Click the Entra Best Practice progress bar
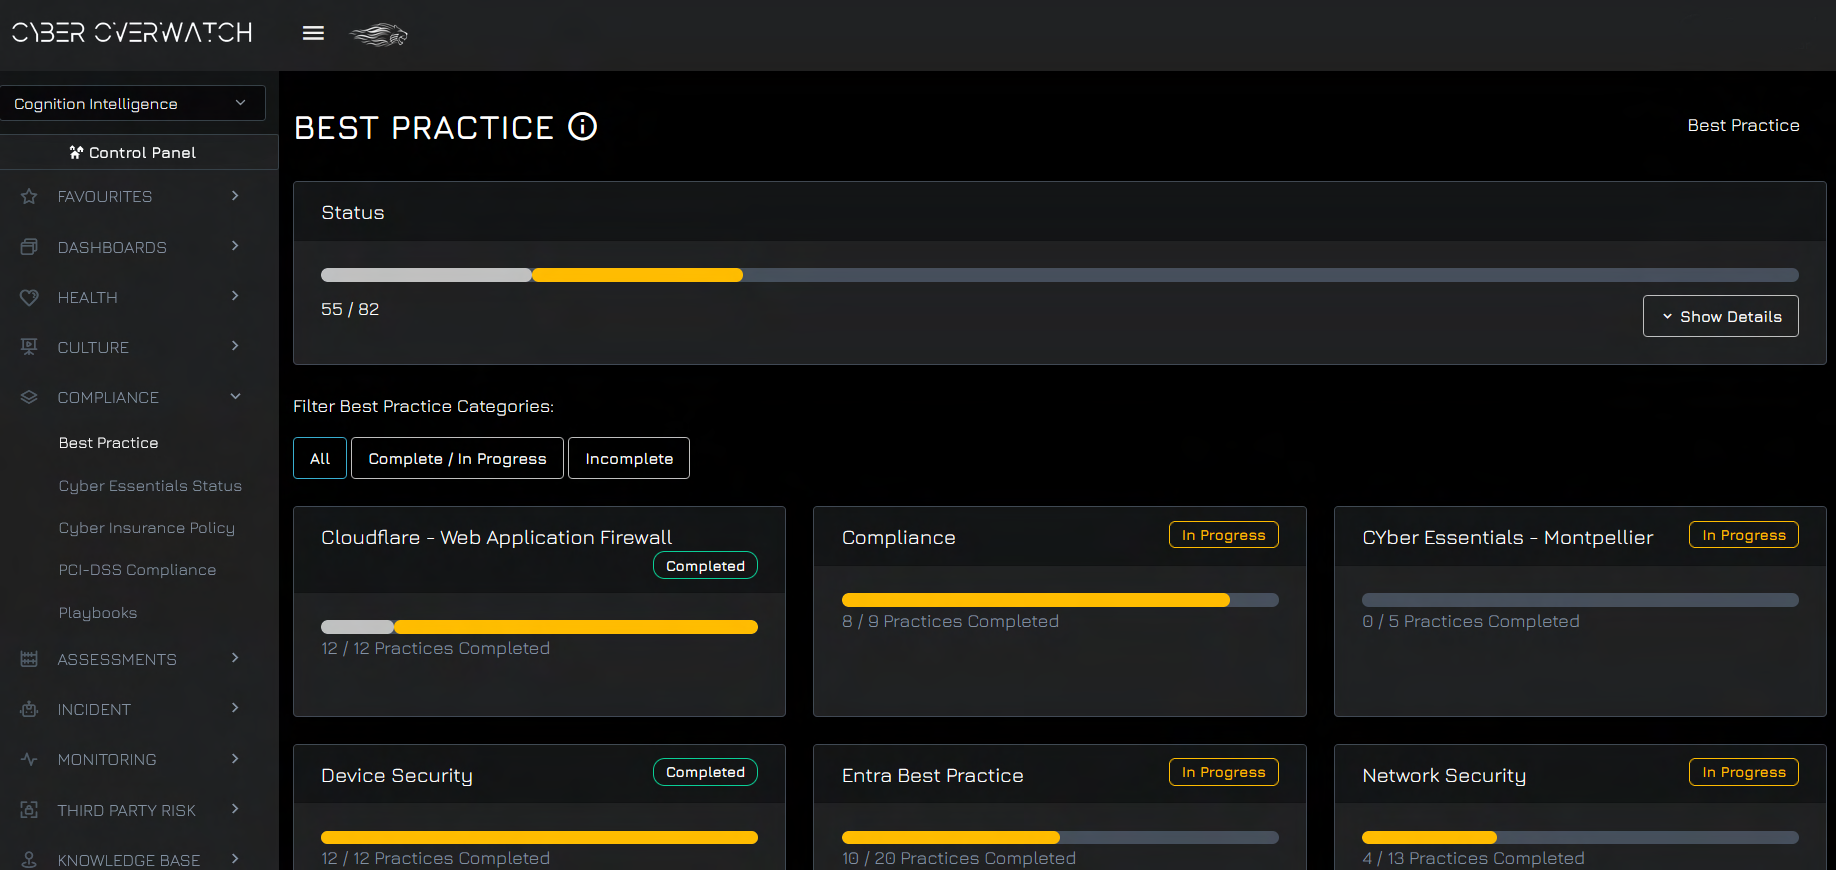The height and width of the screenshot is (870, 1836). (1060, 838)
